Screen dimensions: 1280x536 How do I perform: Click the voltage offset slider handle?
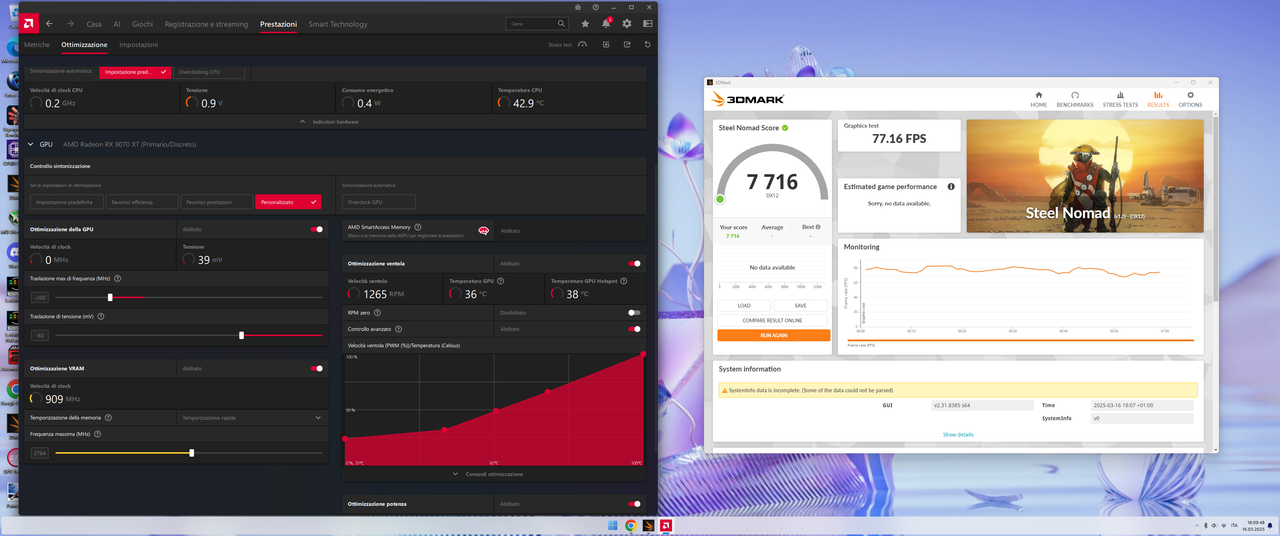241,335
